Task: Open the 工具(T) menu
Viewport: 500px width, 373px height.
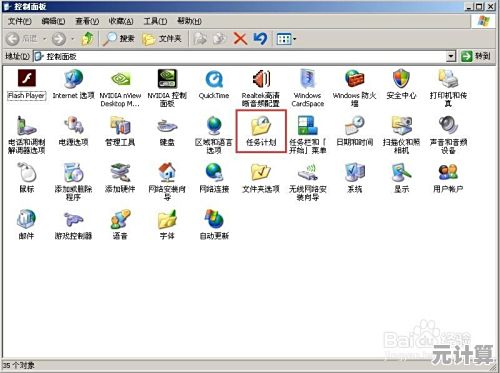Action: click(x=155, y=21)
